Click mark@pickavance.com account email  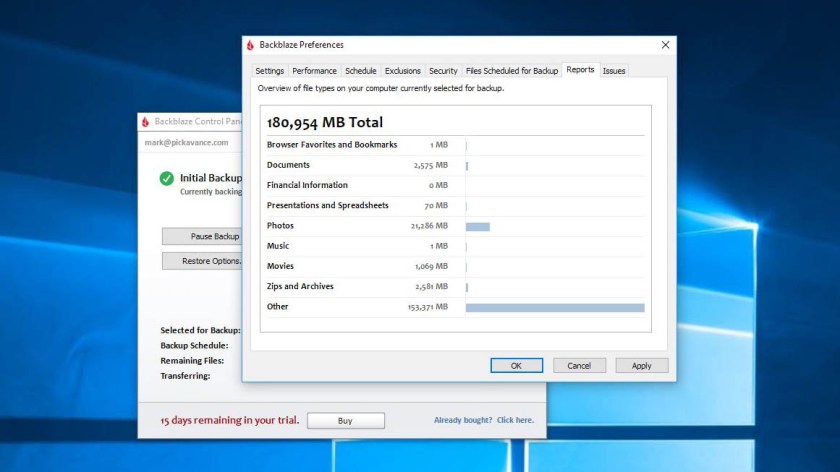(x=186, y=143)
